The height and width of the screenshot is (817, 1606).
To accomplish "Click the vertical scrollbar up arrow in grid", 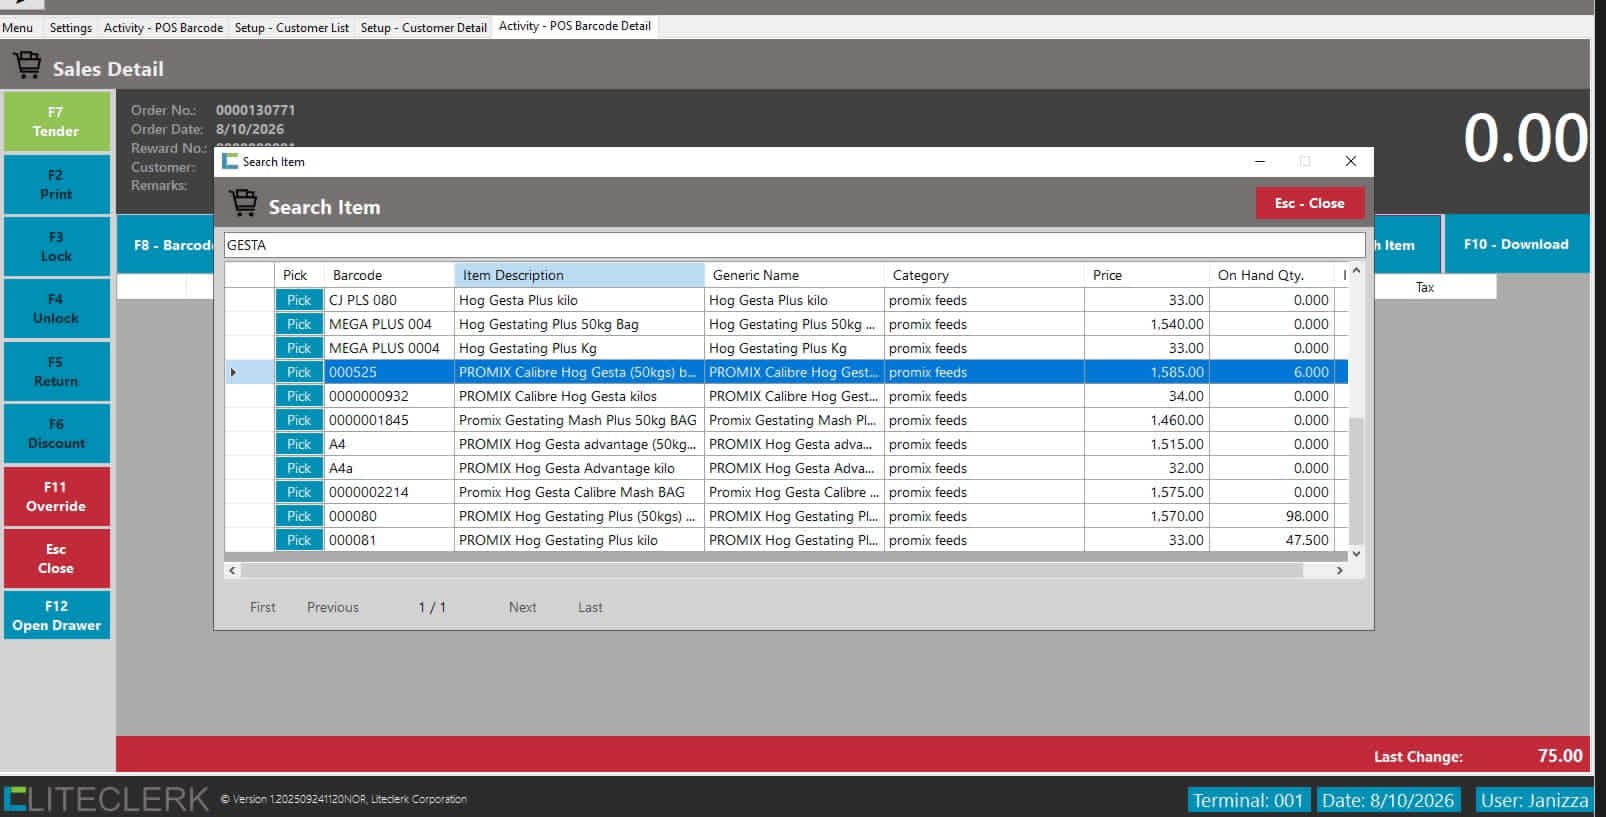I will click(1356, 271).
